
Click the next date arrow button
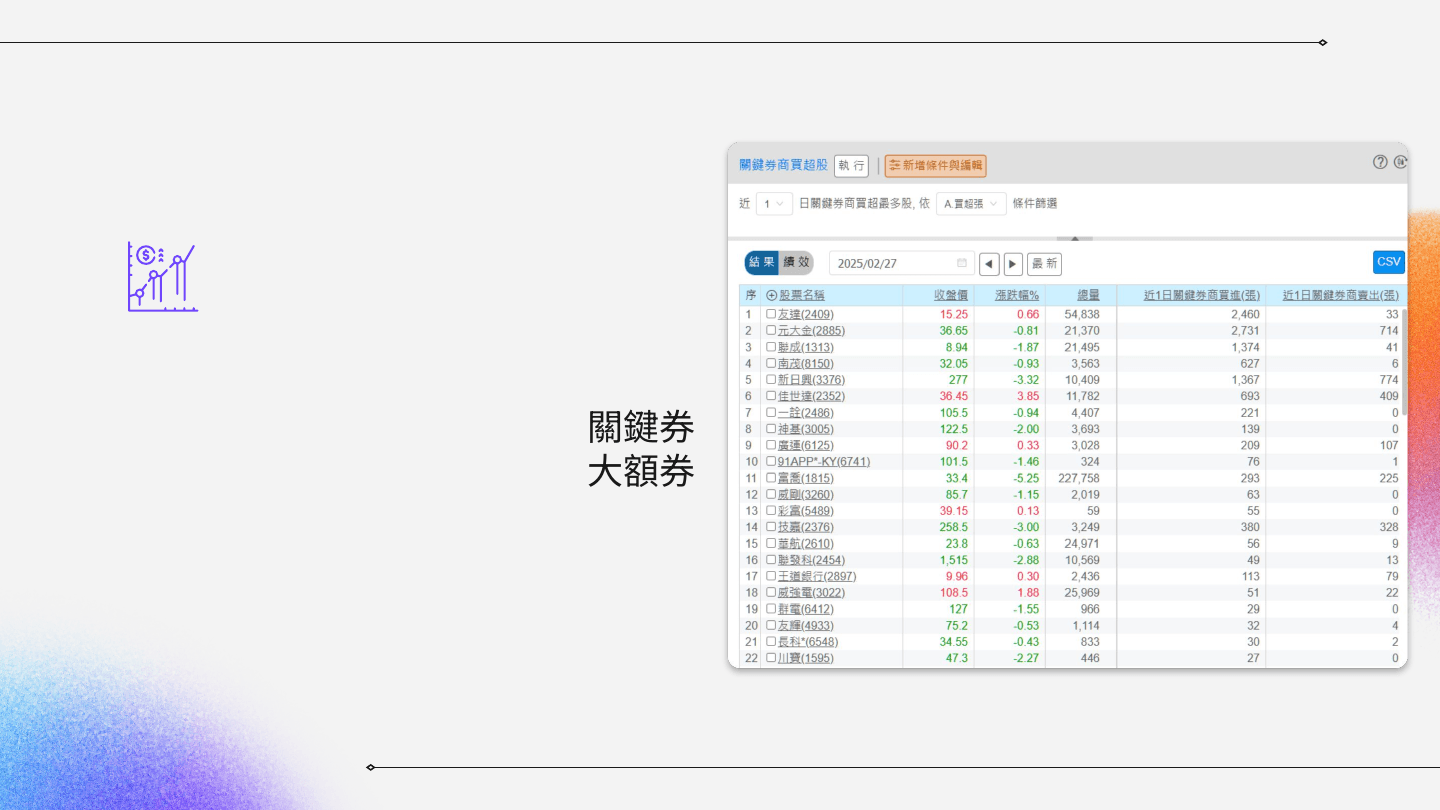(1013, 264)
